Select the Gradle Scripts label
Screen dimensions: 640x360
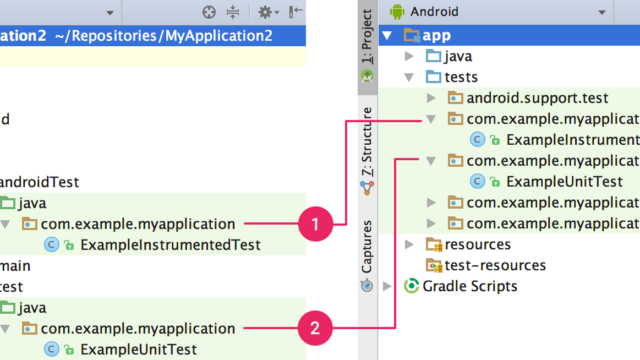pos(470,286)
